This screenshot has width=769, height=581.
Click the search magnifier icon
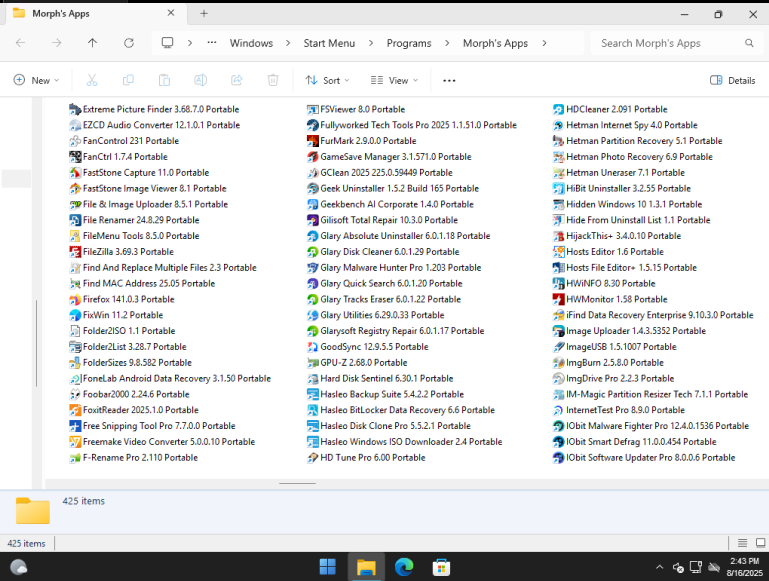coord(749,43)
